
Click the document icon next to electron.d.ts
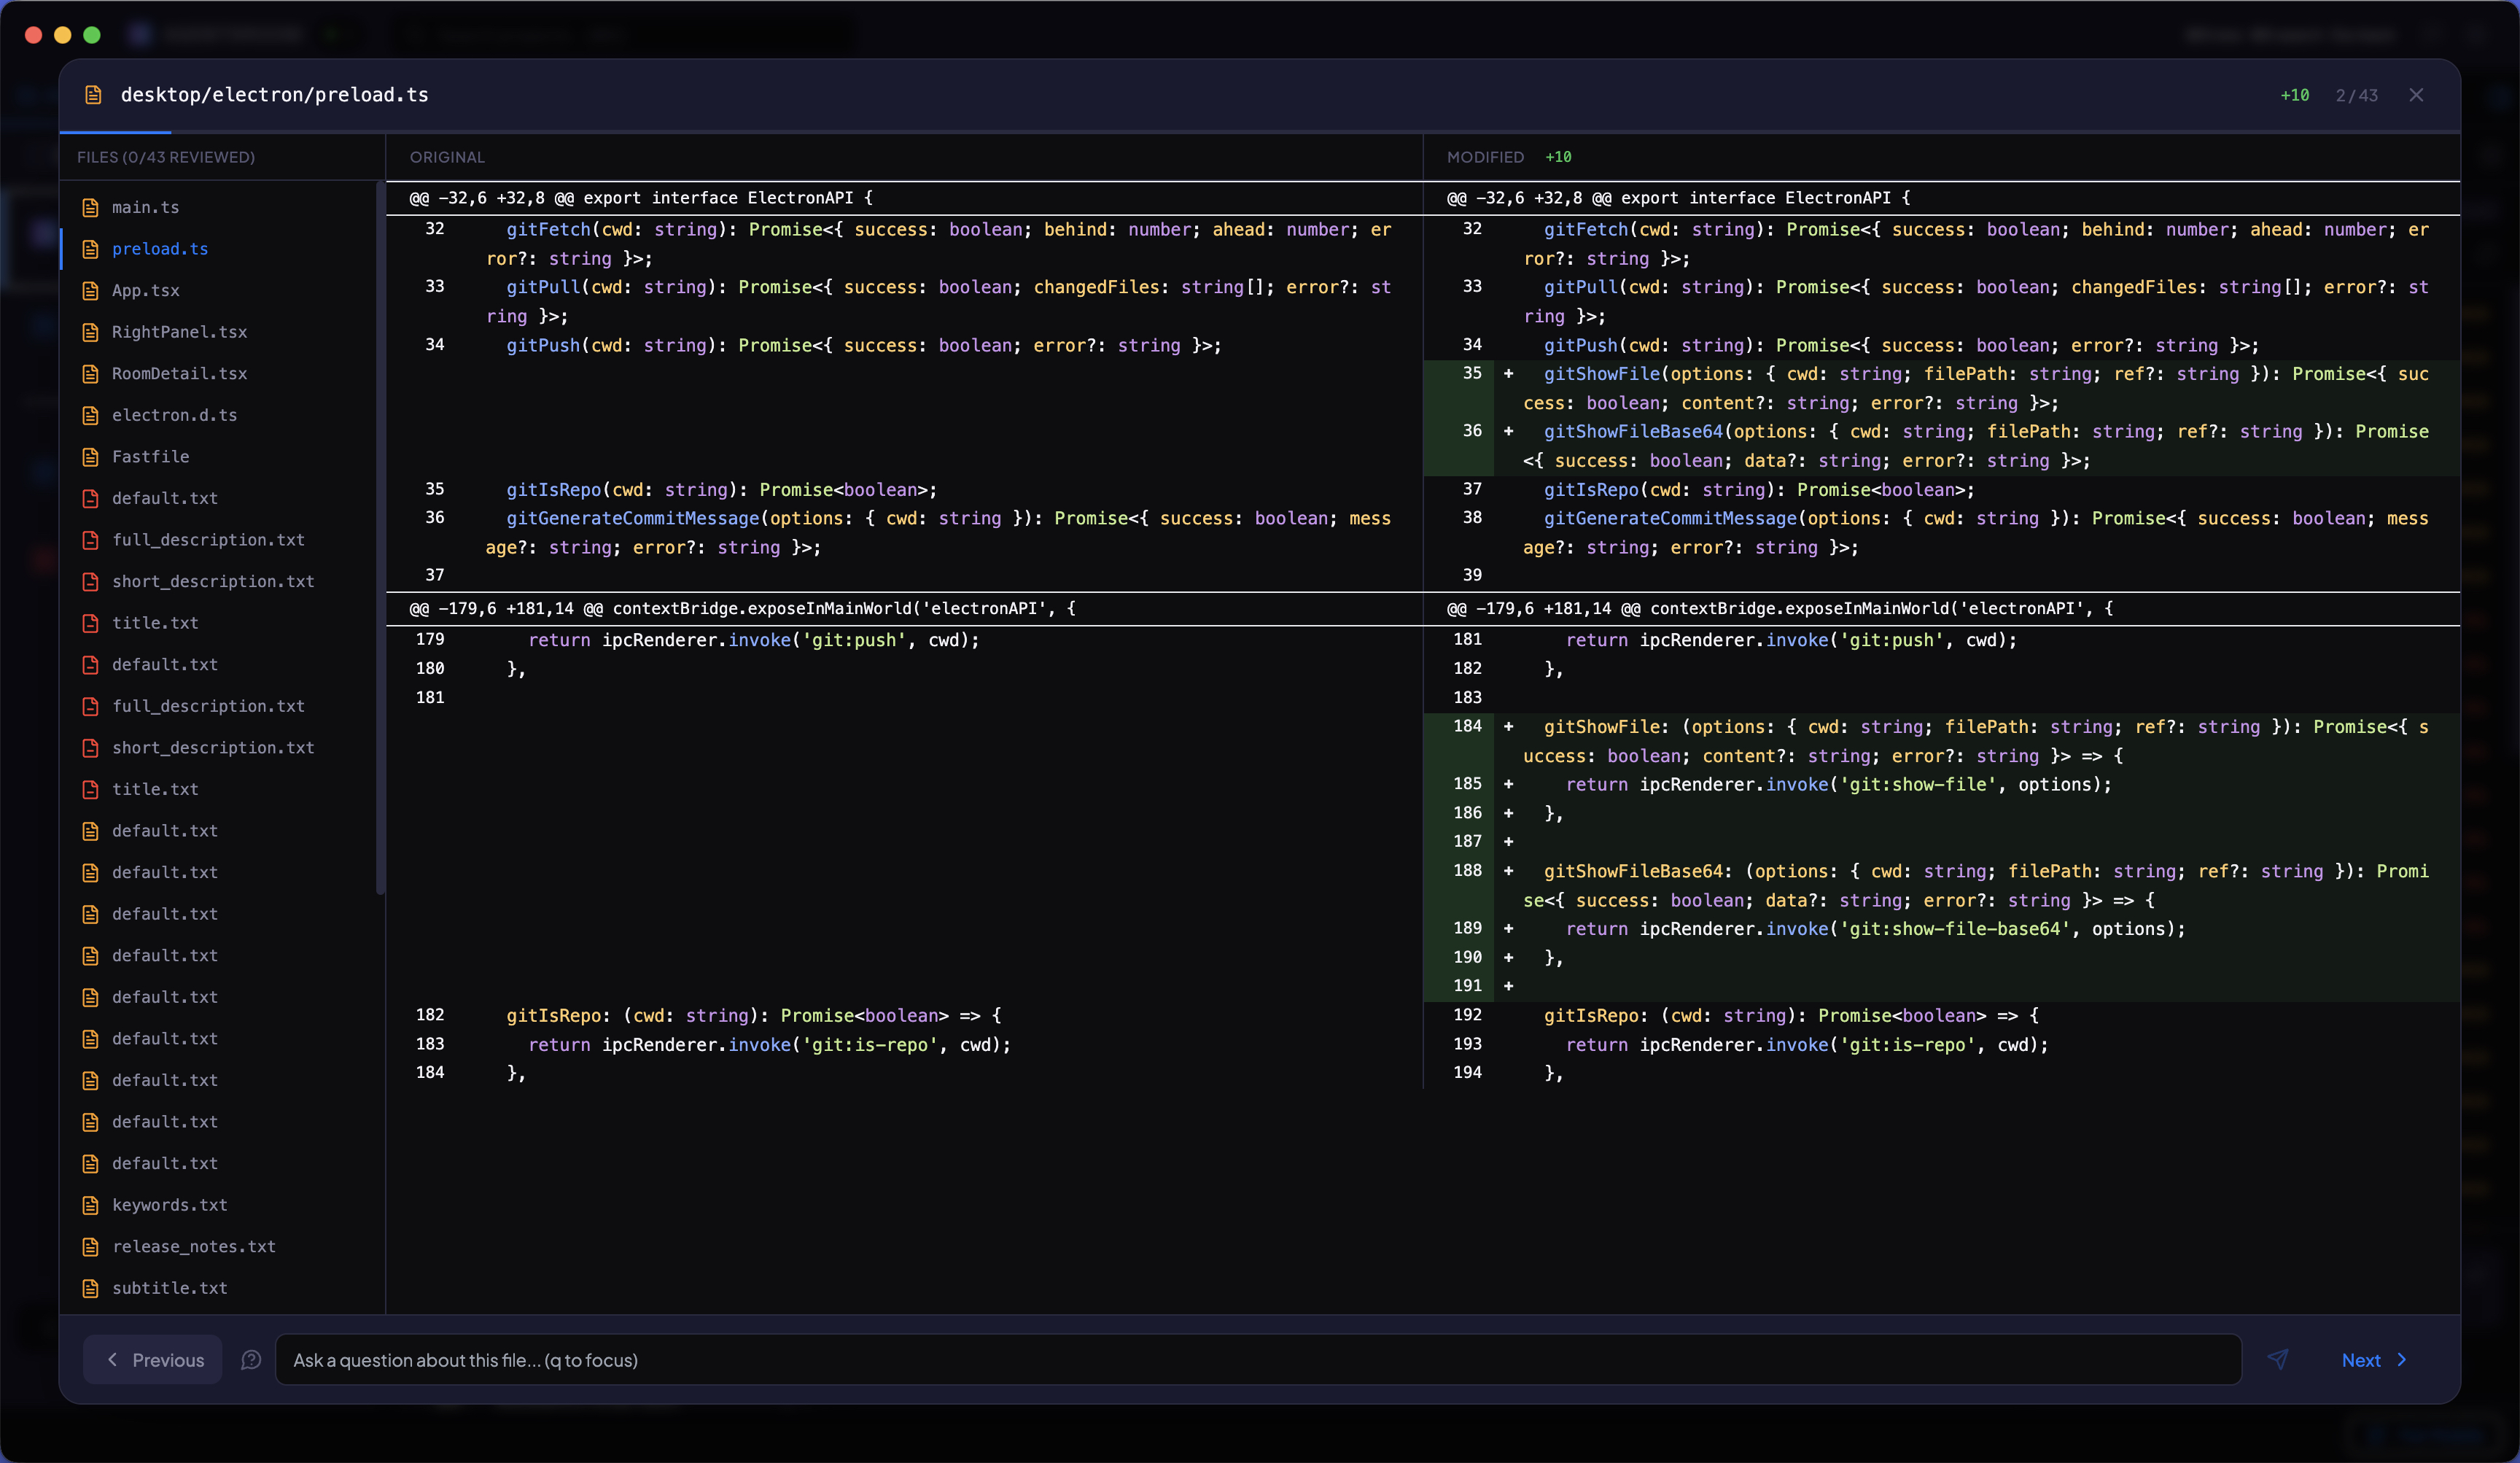(91, 415)
